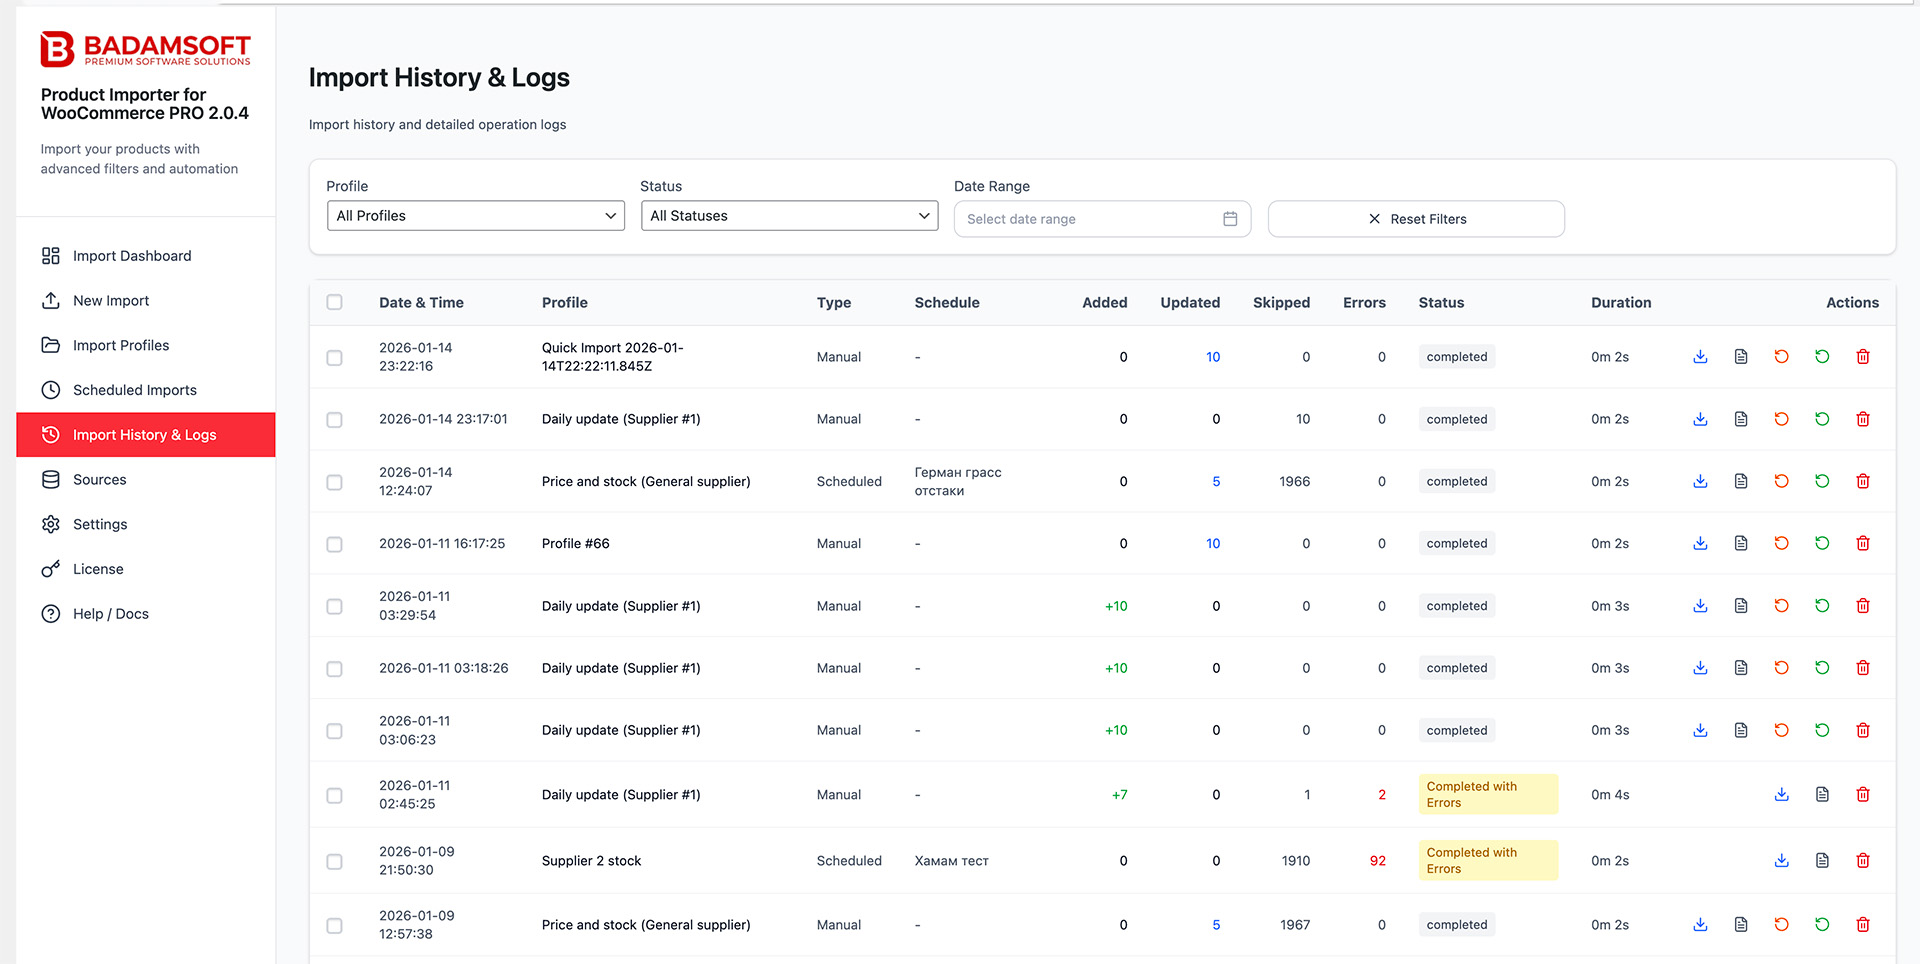This screenshot has width=1920, height=964.
Task: Open the Import Dashboard sidebar item
Action: [131, 255]
